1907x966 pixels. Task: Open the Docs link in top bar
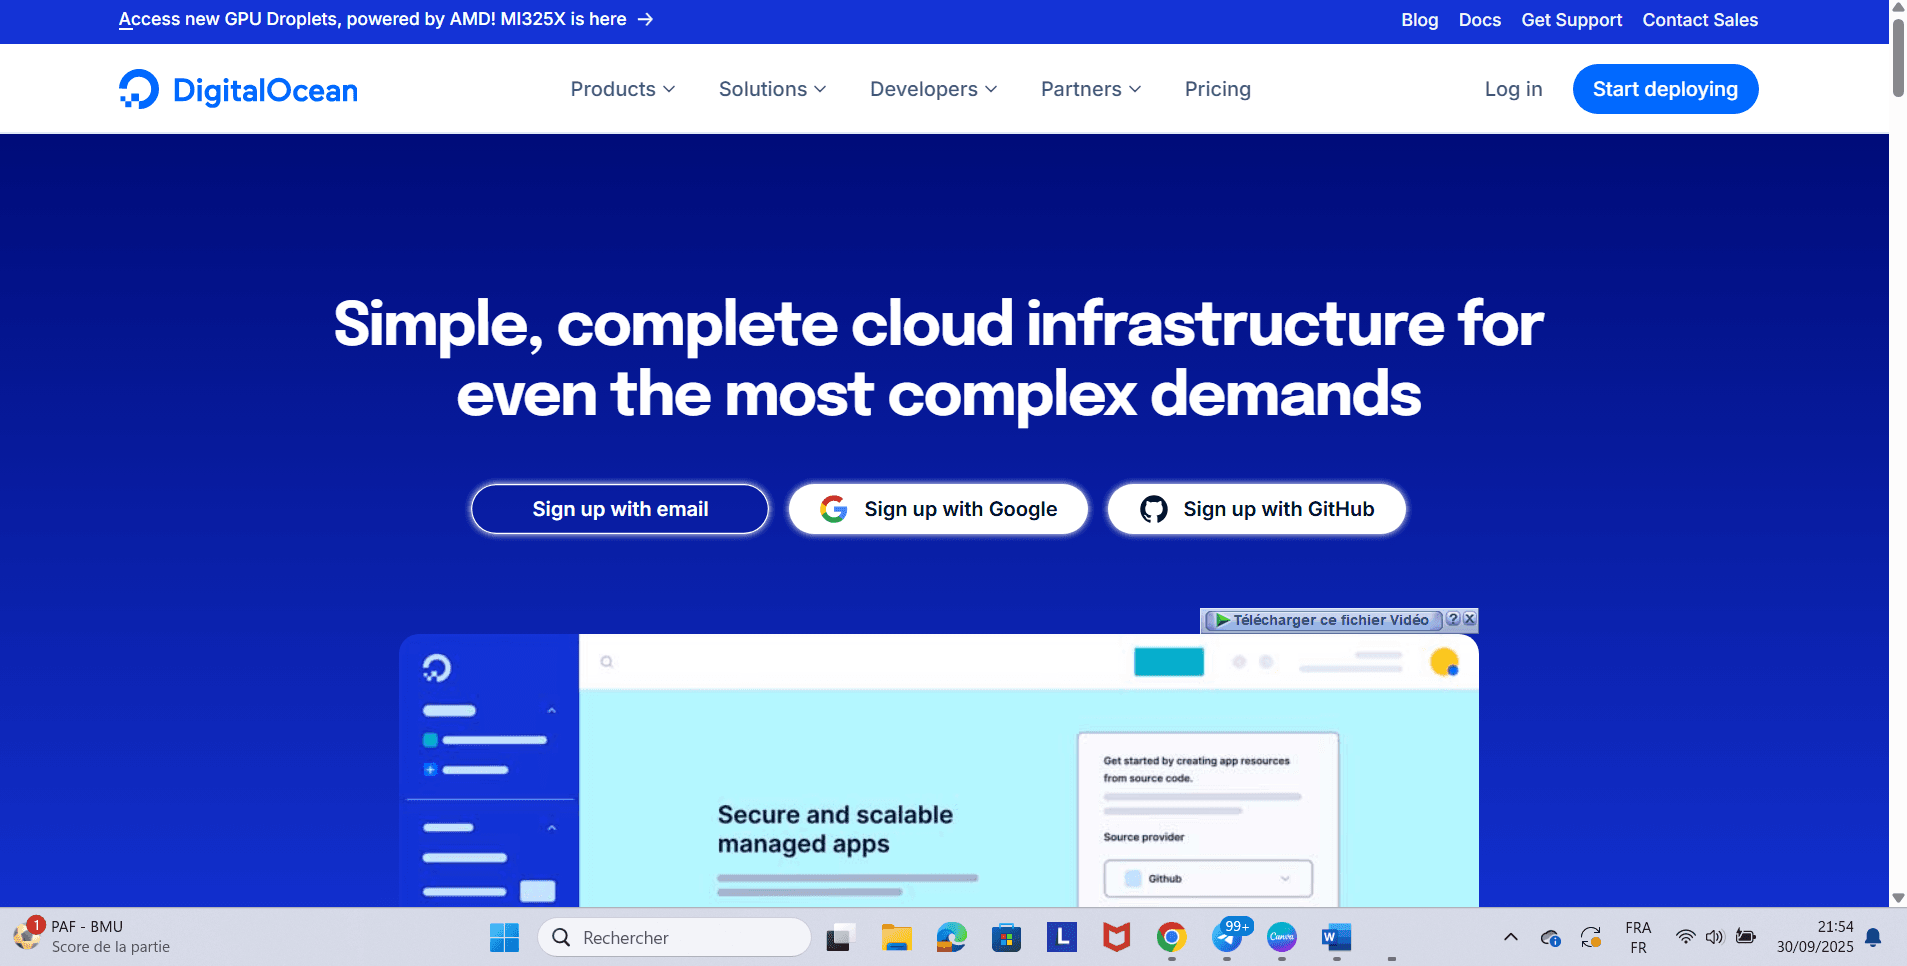tap(1479, 20)
